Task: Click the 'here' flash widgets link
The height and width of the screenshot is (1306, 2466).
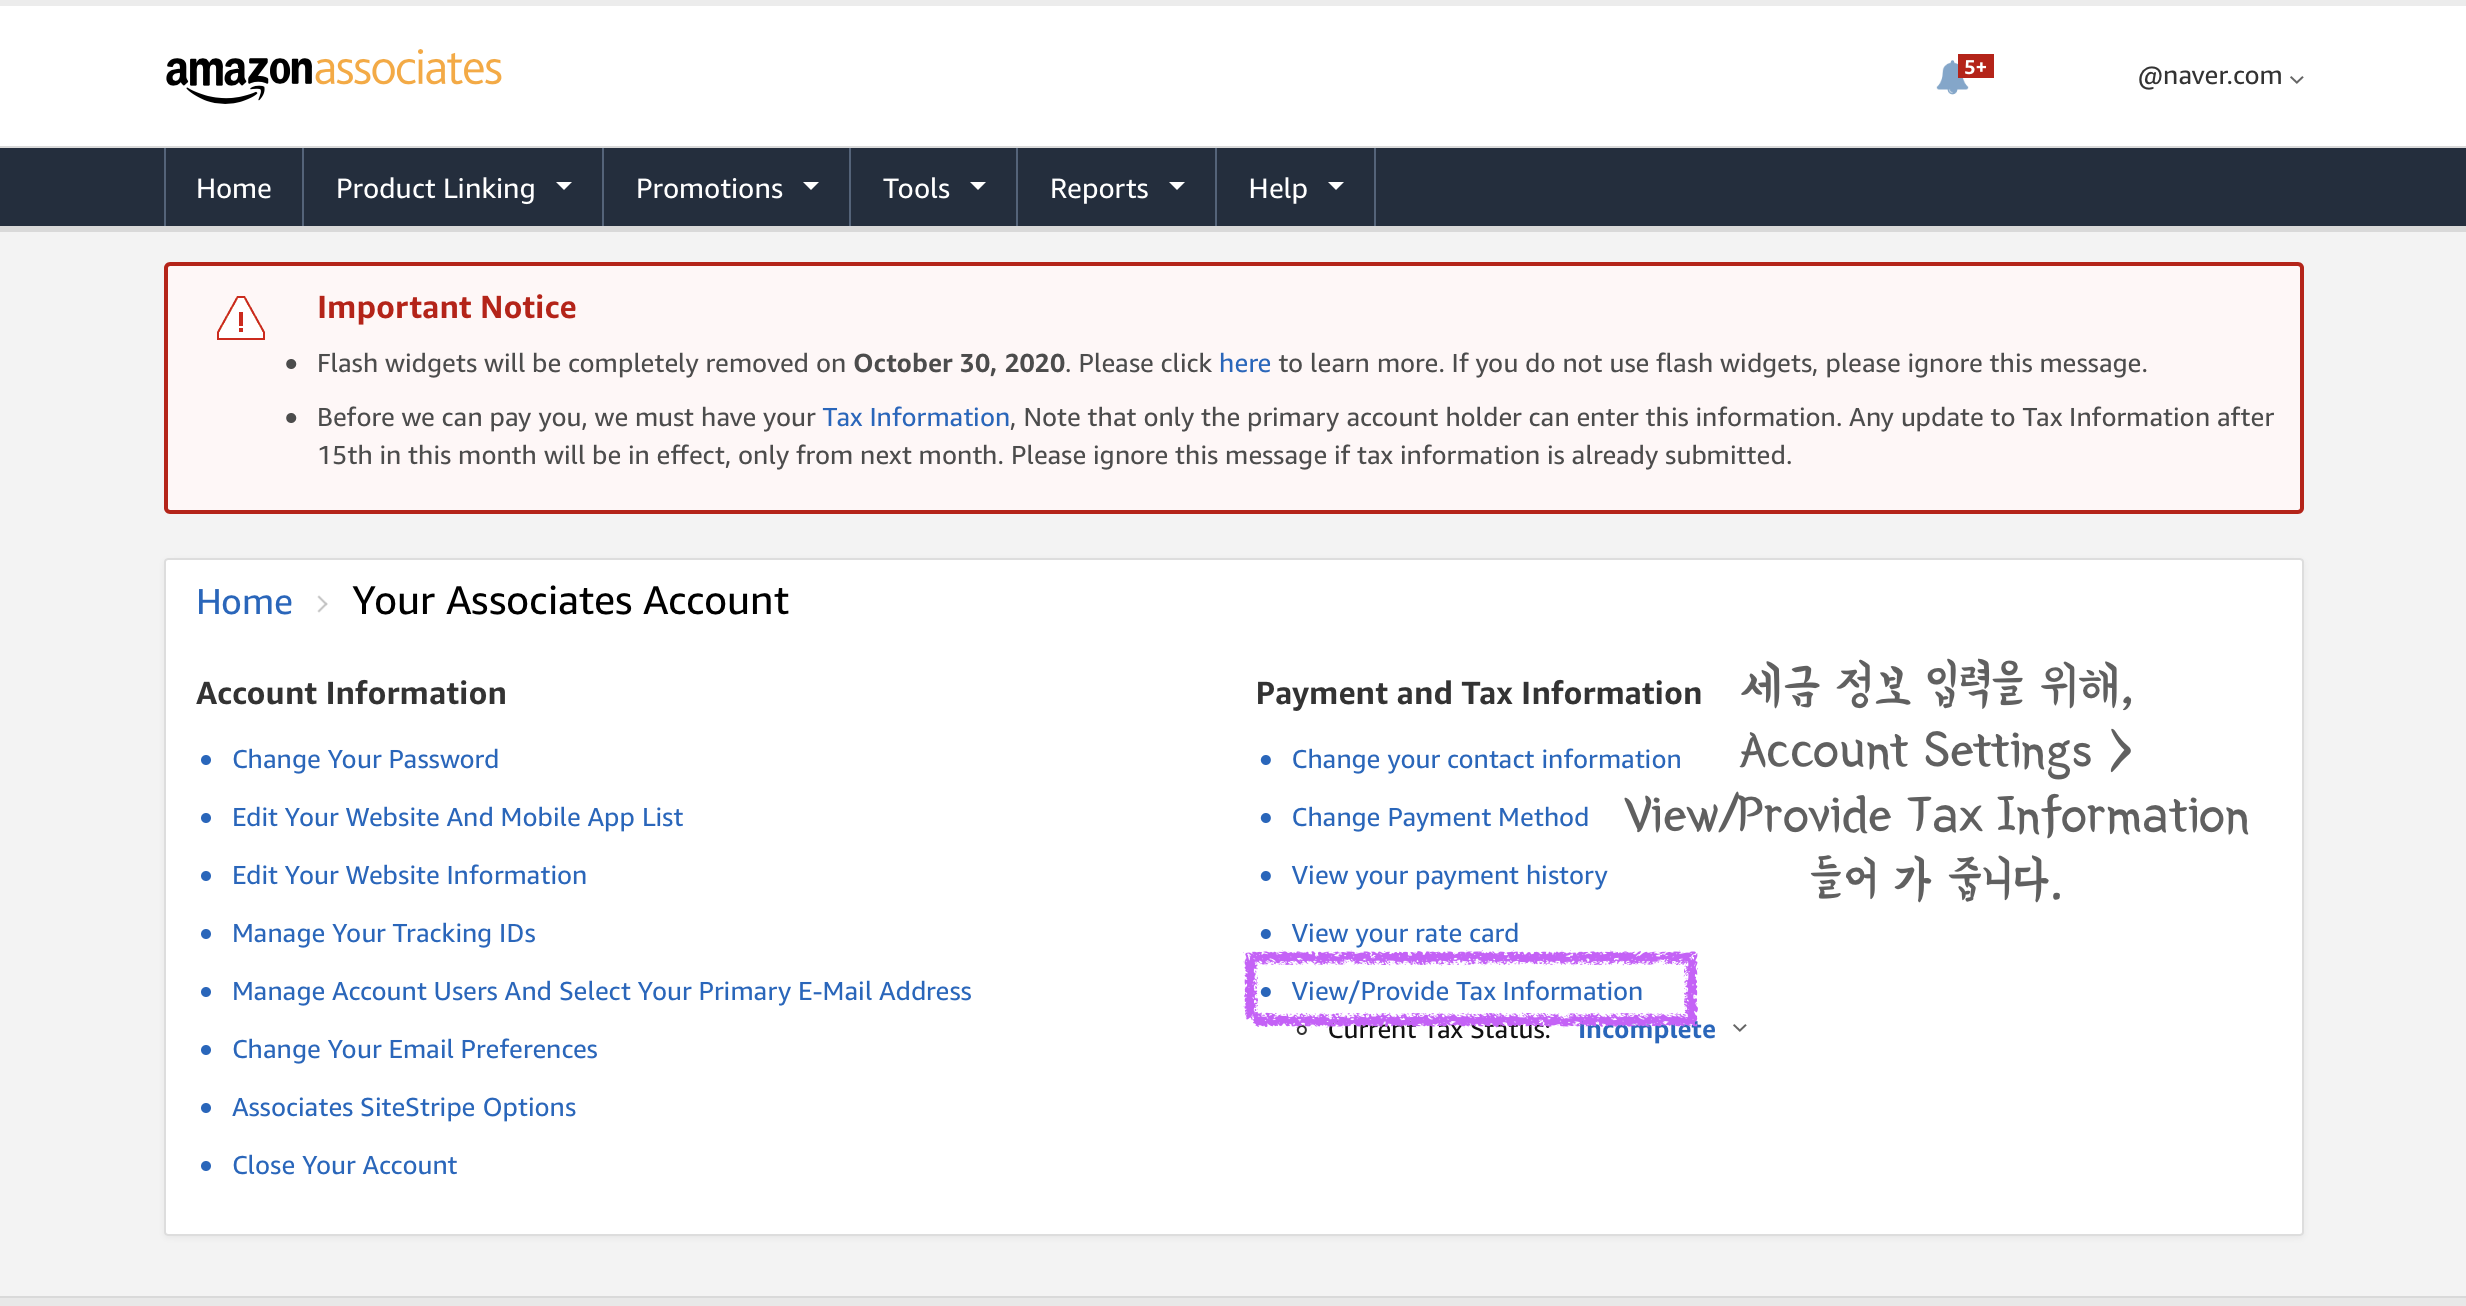Action: click(1244, 363)
